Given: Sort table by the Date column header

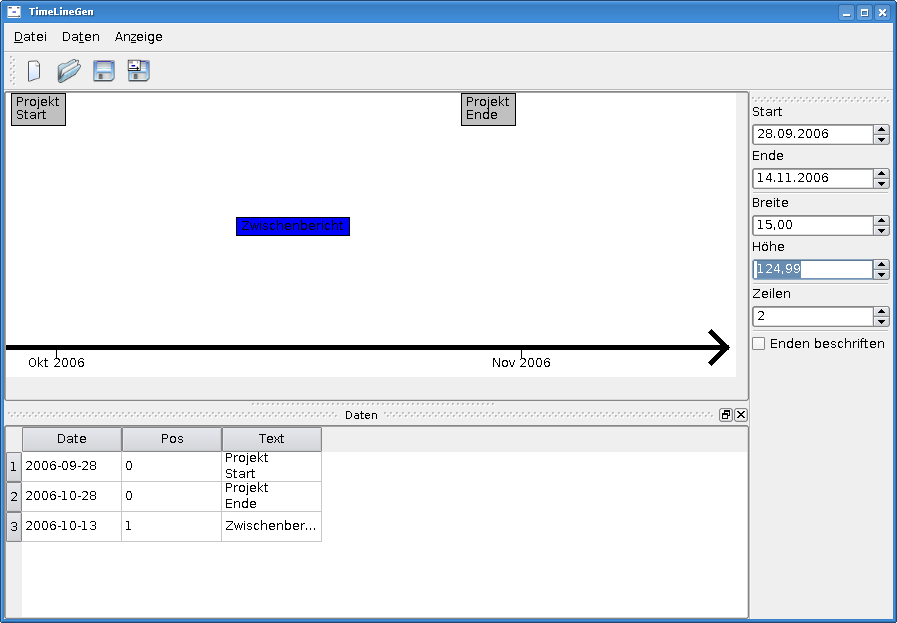Looking at the screenshot, I should (72, 439).
